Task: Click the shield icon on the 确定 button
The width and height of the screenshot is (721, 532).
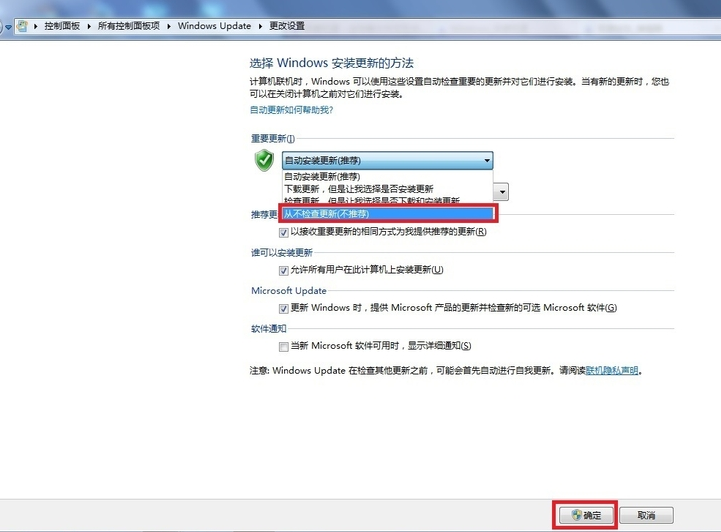Action: tap(575, 515)
